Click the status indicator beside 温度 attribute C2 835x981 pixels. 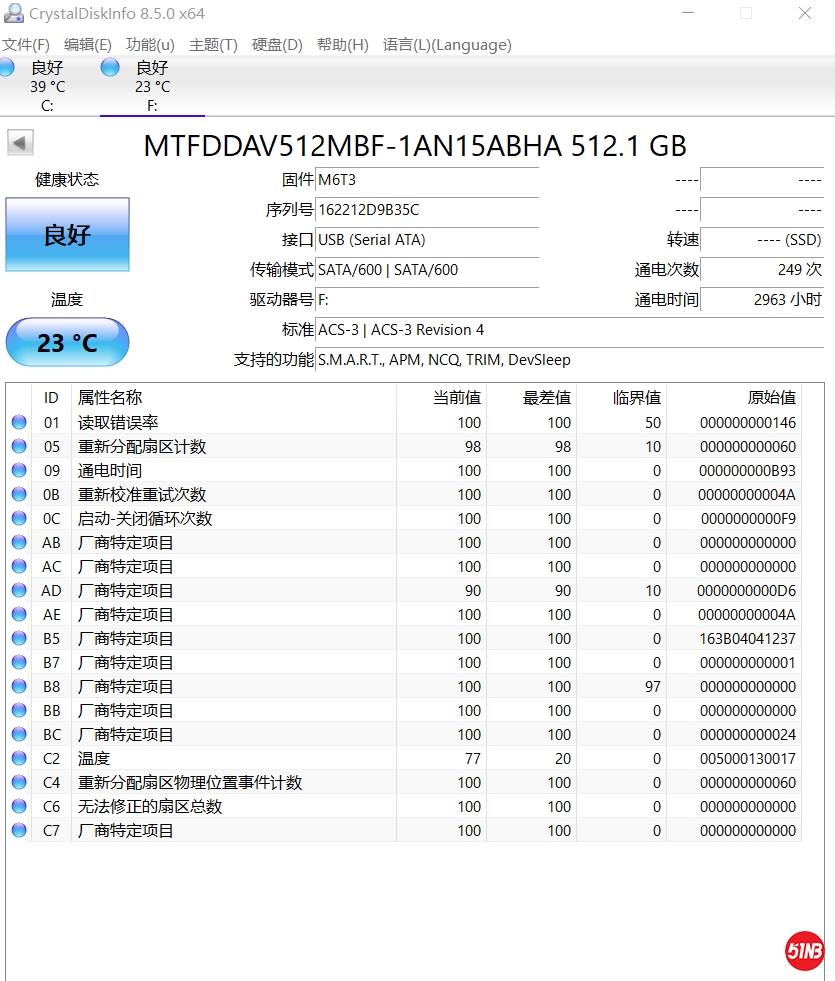18,758
